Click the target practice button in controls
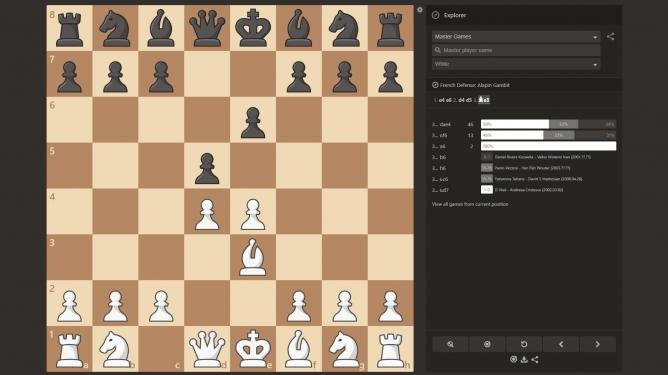Viewport: 668px width, 375px height. [487, 344]
